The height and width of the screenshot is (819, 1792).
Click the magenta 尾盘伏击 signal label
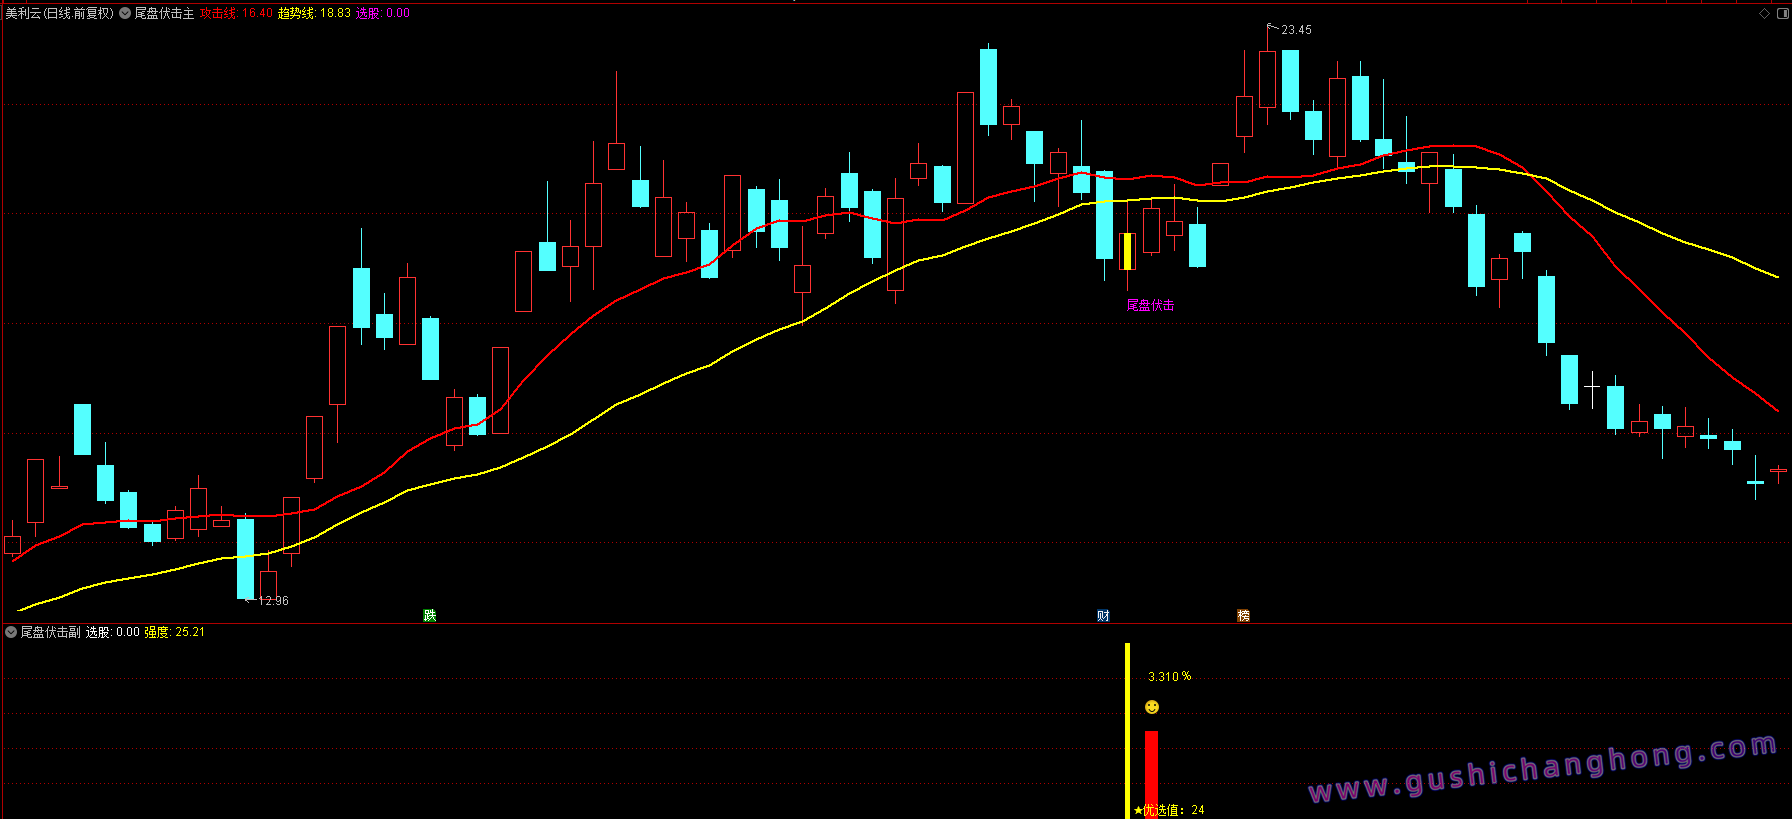[1150, 305]
